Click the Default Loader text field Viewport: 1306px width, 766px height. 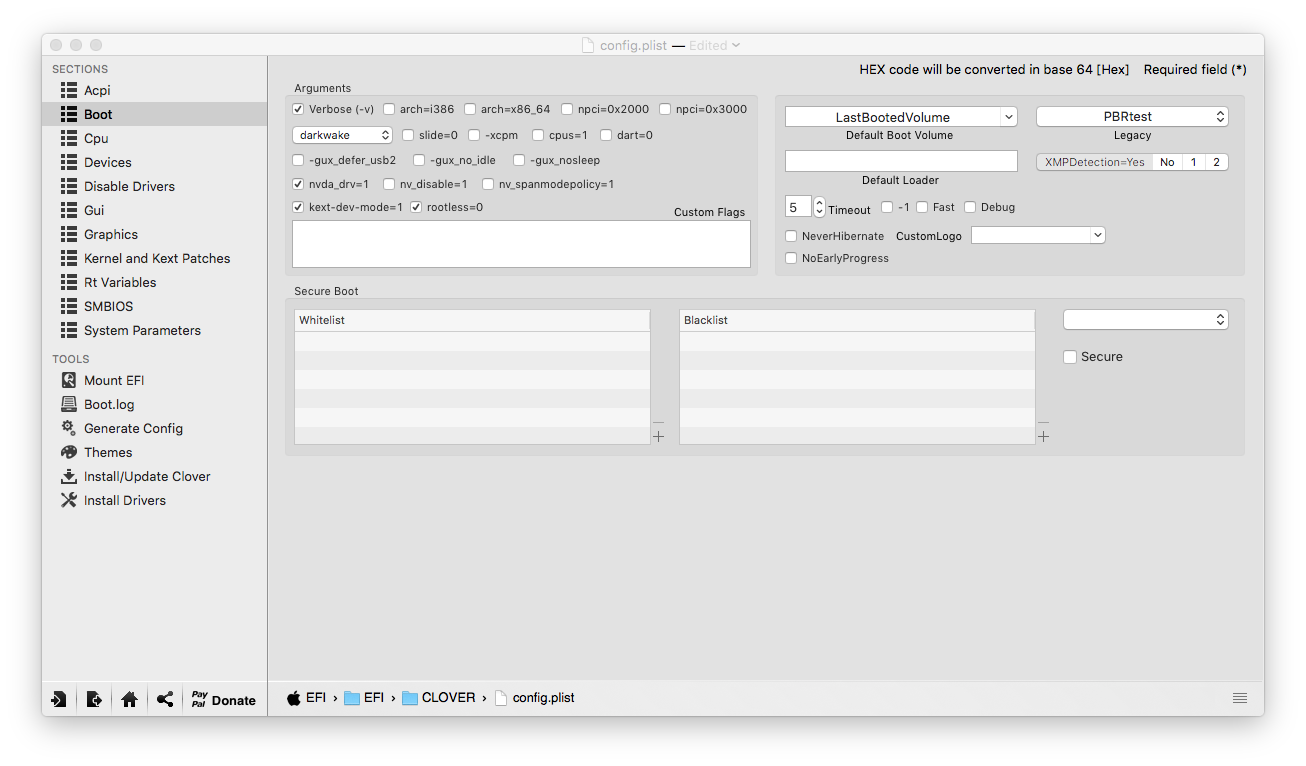901,161
